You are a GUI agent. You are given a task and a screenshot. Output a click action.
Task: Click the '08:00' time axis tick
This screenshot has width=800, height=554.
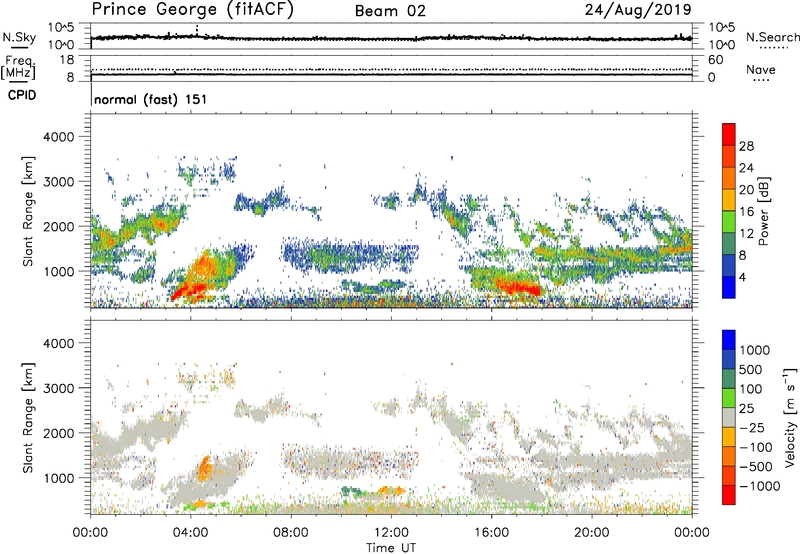click(x=291, y=533)
